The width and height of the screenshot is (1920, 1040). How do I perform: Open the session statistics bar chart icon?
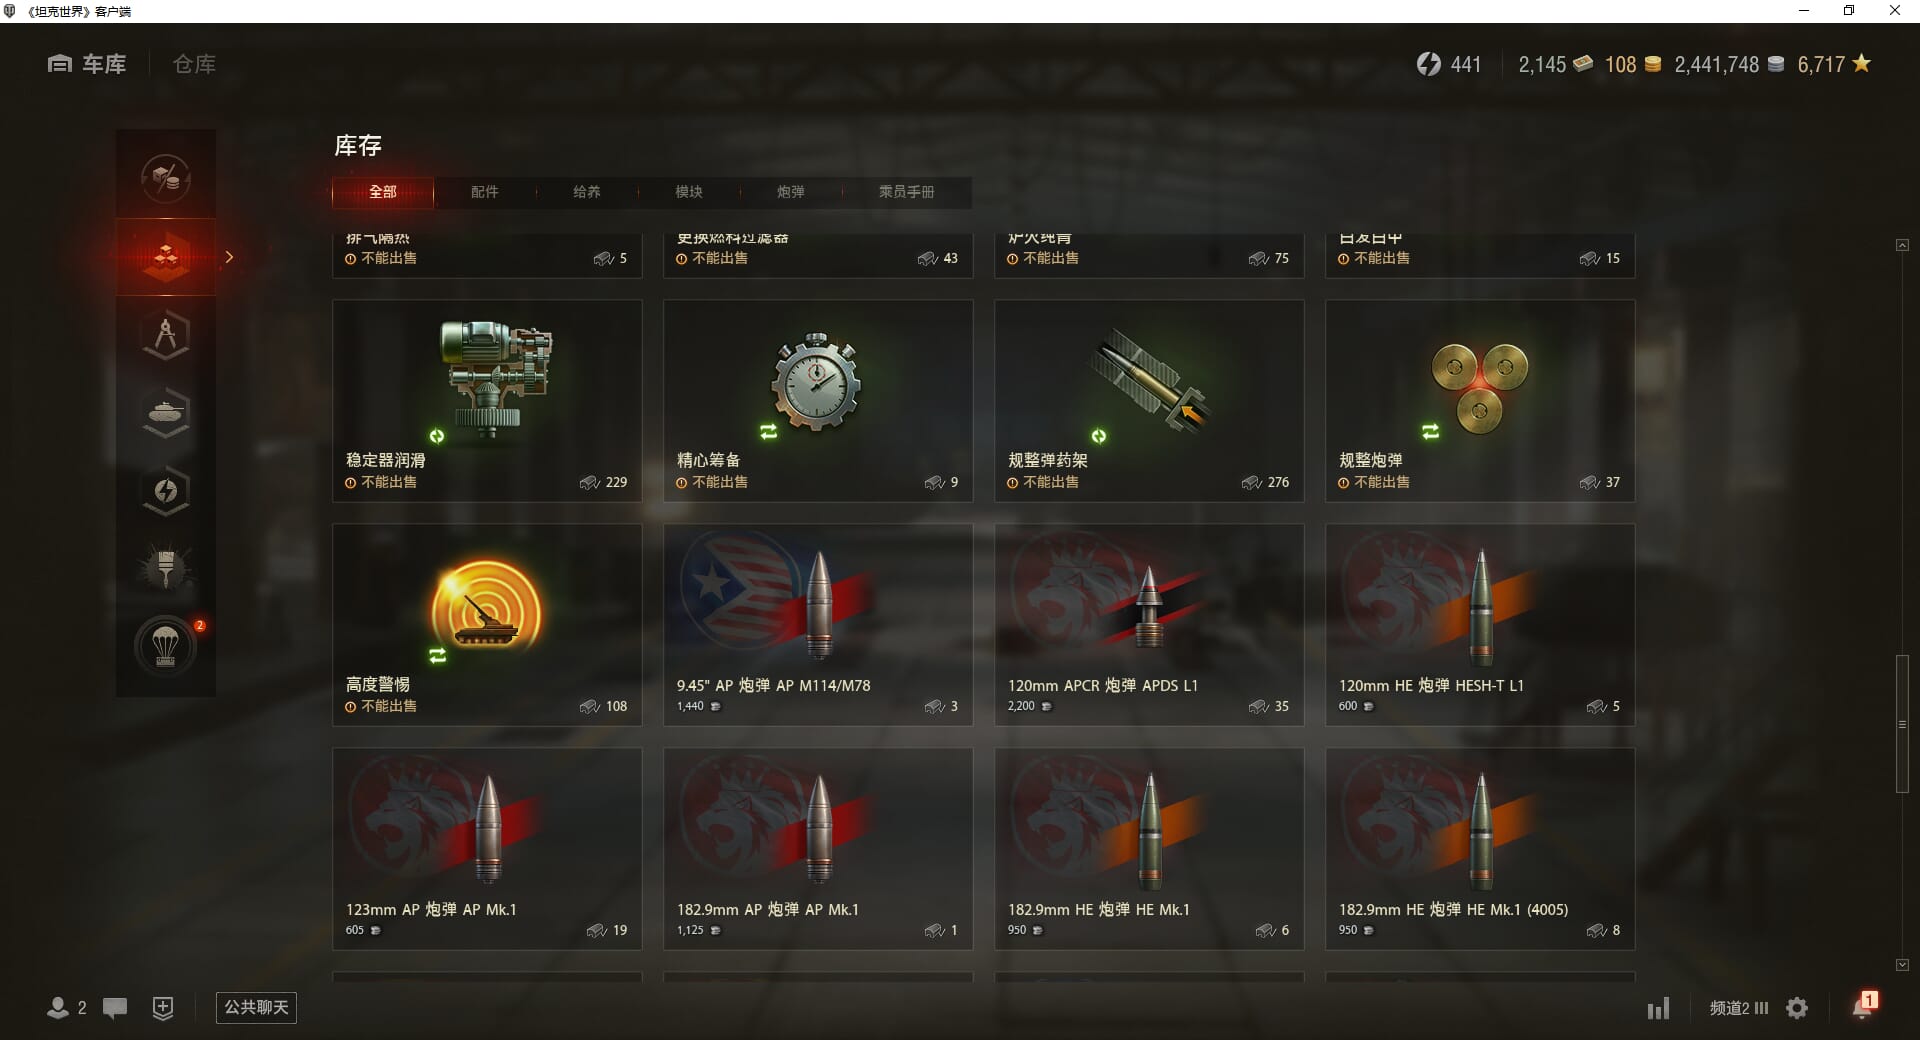1658,1008
